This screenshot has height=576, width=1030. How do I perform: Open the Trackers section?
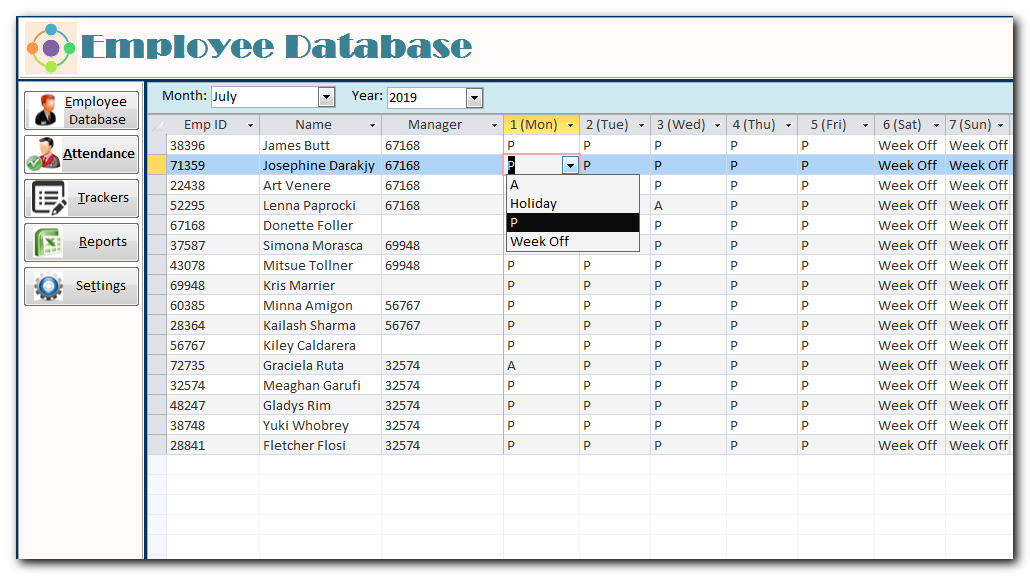(81, 198)
